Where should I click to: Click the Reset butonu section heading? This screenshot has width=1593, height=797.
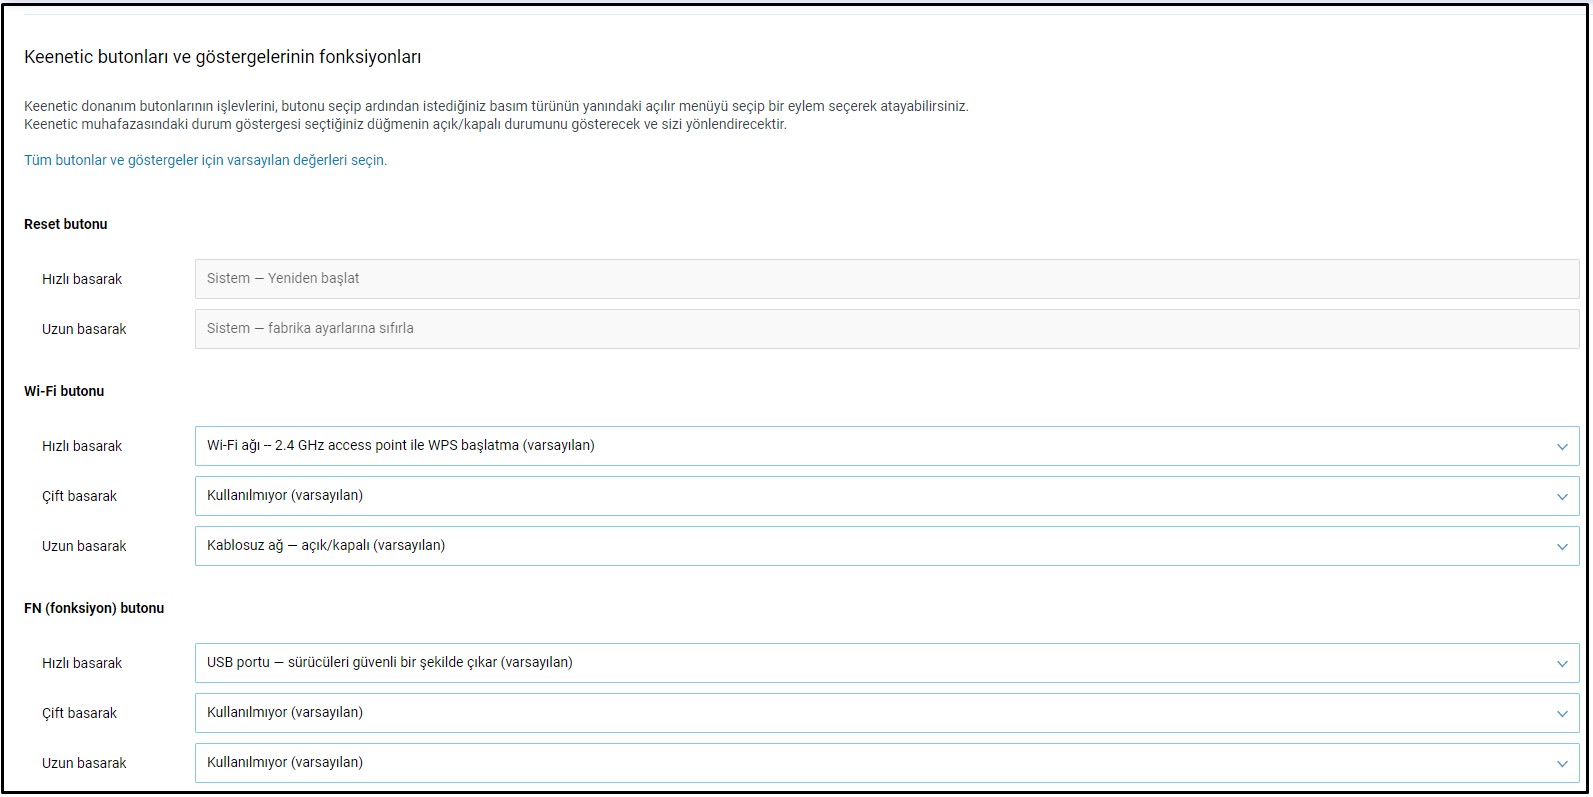(65, 224)
